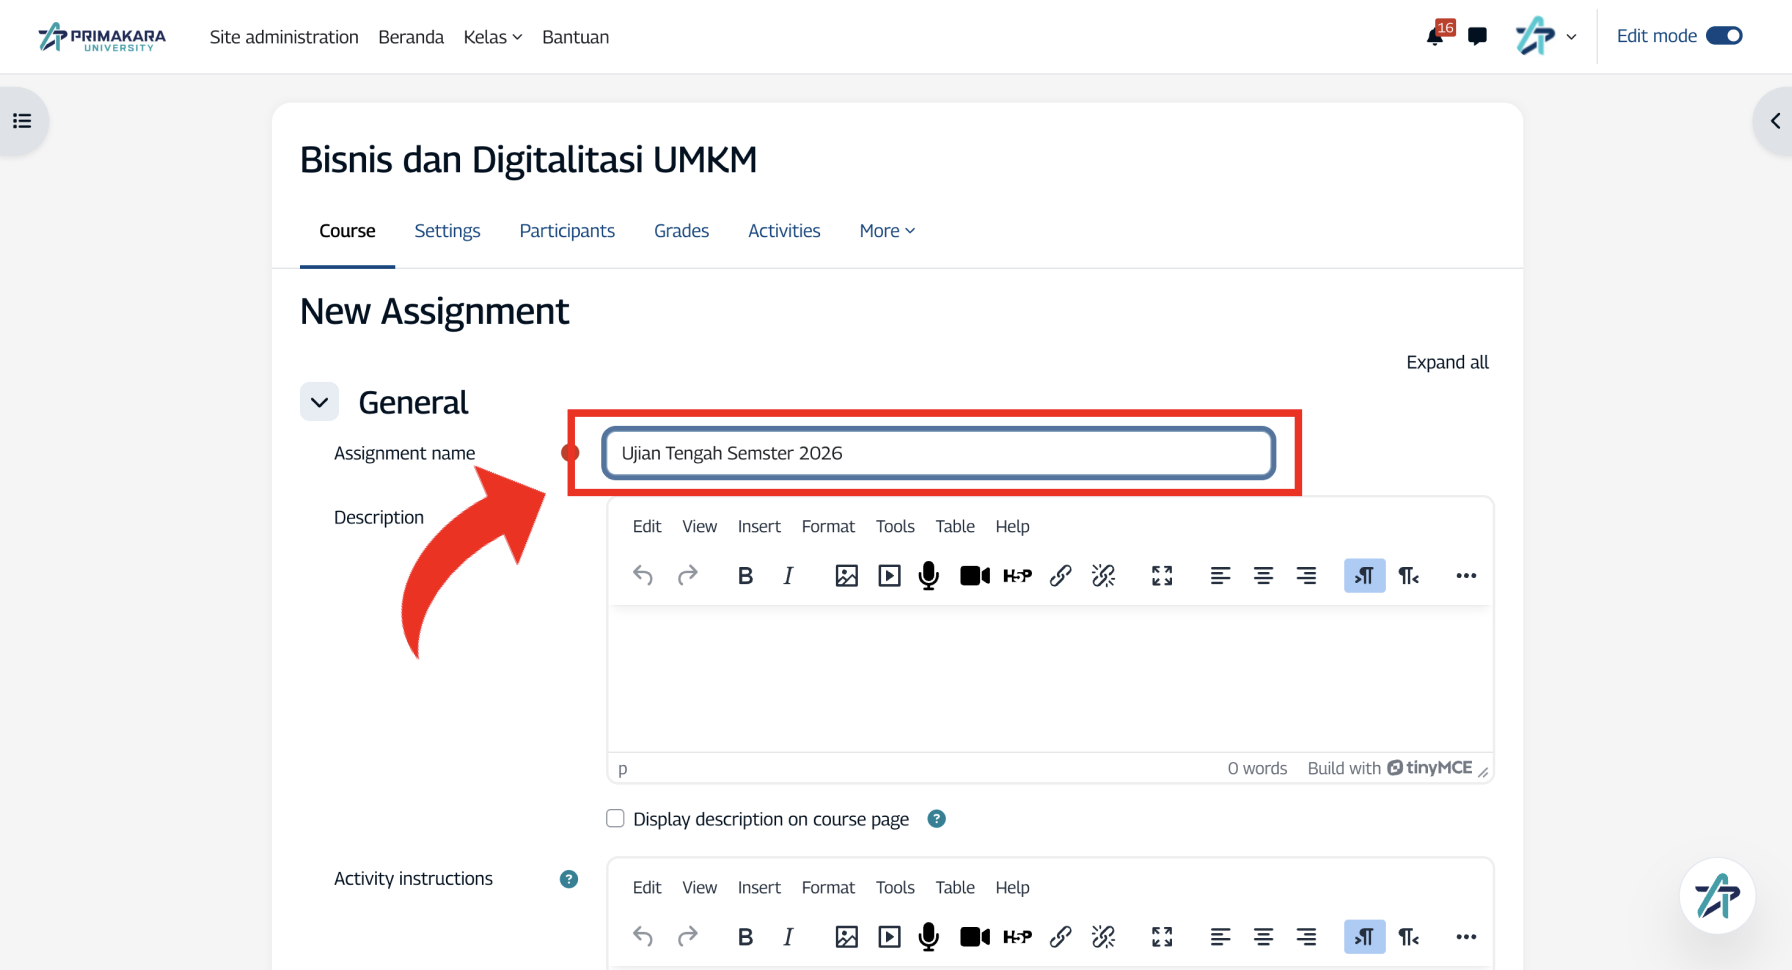Open the More course menu
Image resolution: width=1792 pixels, height=970 pixels.
(887, 231)
